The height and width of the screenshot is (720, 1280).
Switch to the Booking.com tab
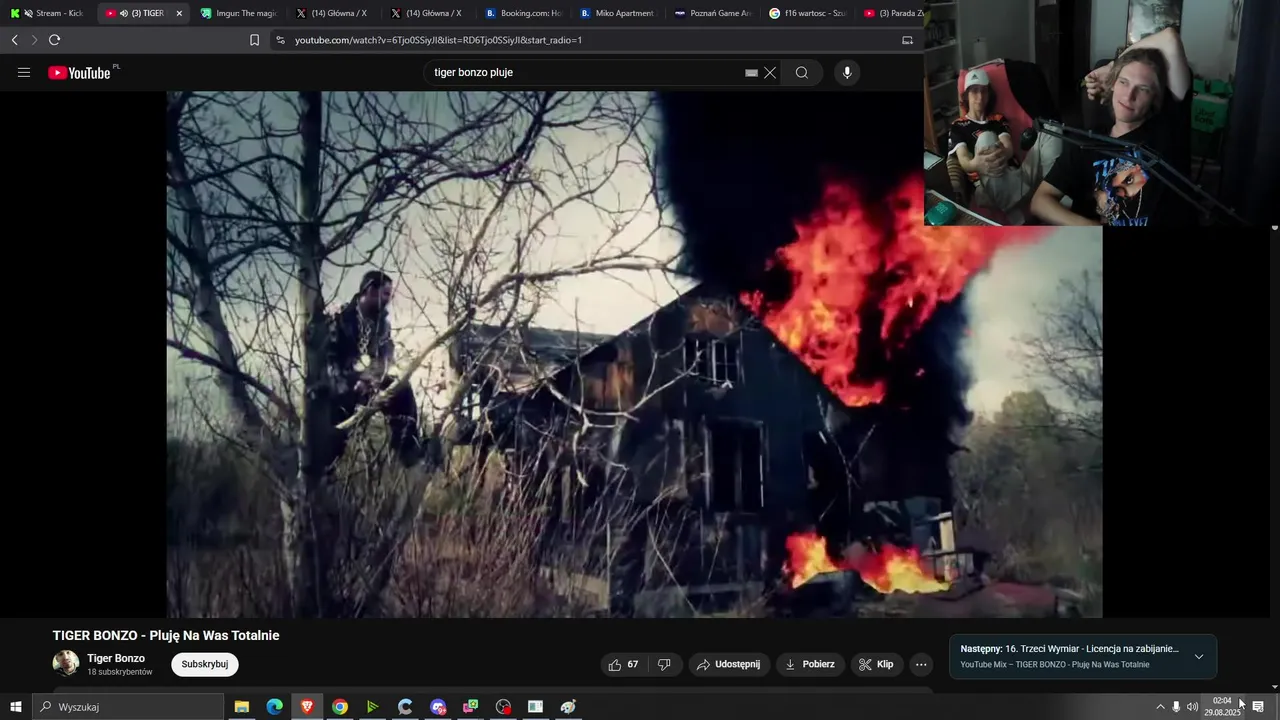point(523,13)
